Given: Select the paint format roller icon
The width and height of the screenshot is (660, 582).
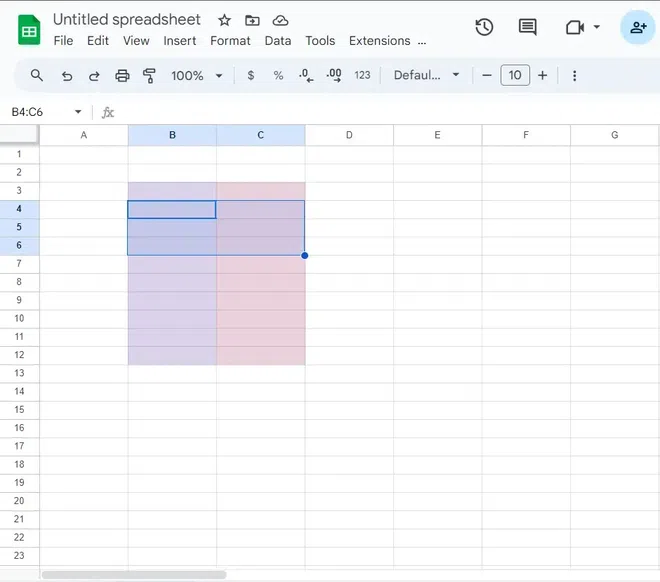Looking at the screenshot, I should click(x=149, y=76).
